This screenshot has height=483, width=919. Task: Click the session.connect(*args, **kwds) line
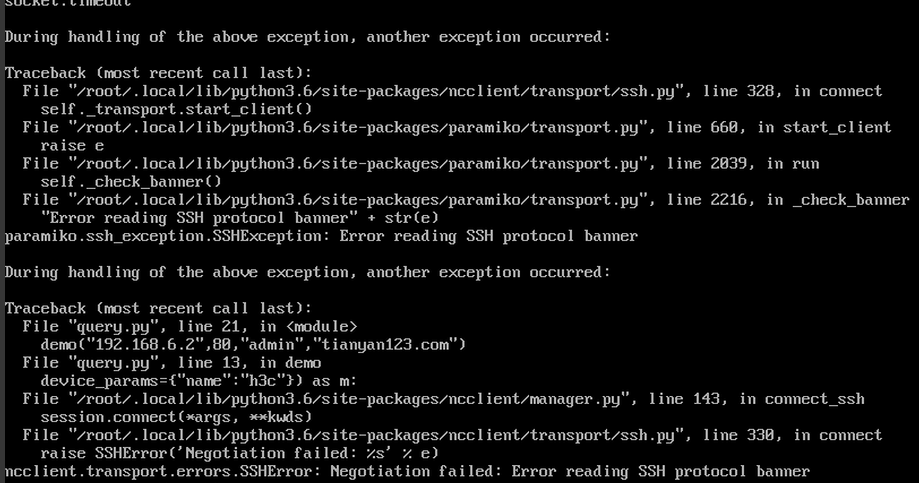click(176, 416)
